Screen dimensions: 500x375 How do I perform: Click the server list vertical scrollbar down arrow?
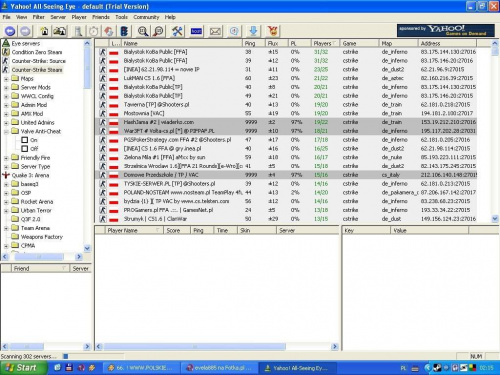(495, 219)
